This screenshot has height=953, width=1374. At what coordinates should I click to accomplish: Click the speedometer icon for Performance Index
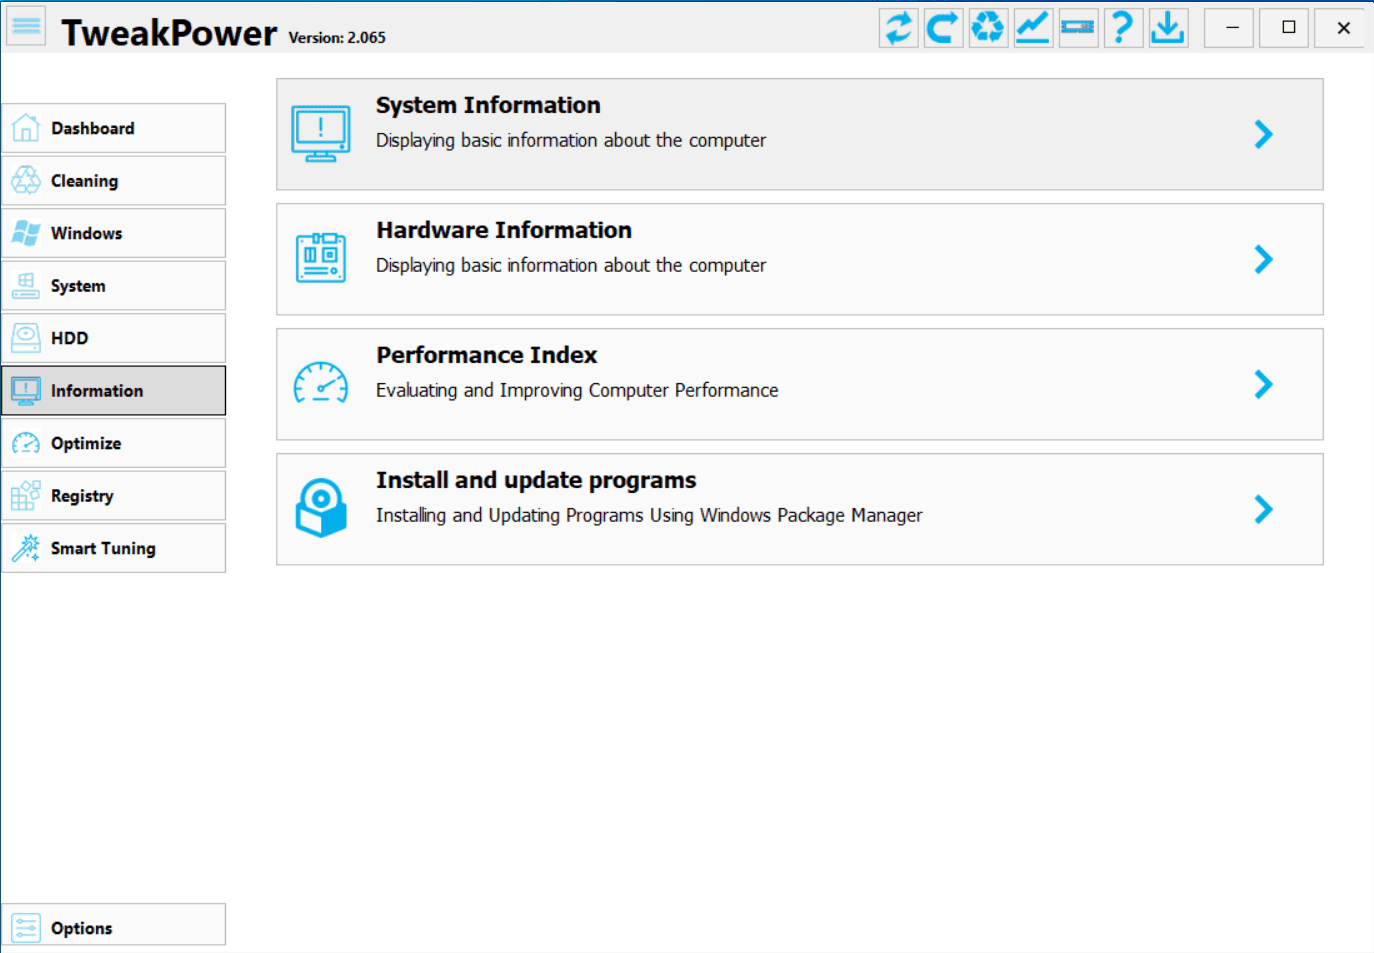(x=321, y=383)
